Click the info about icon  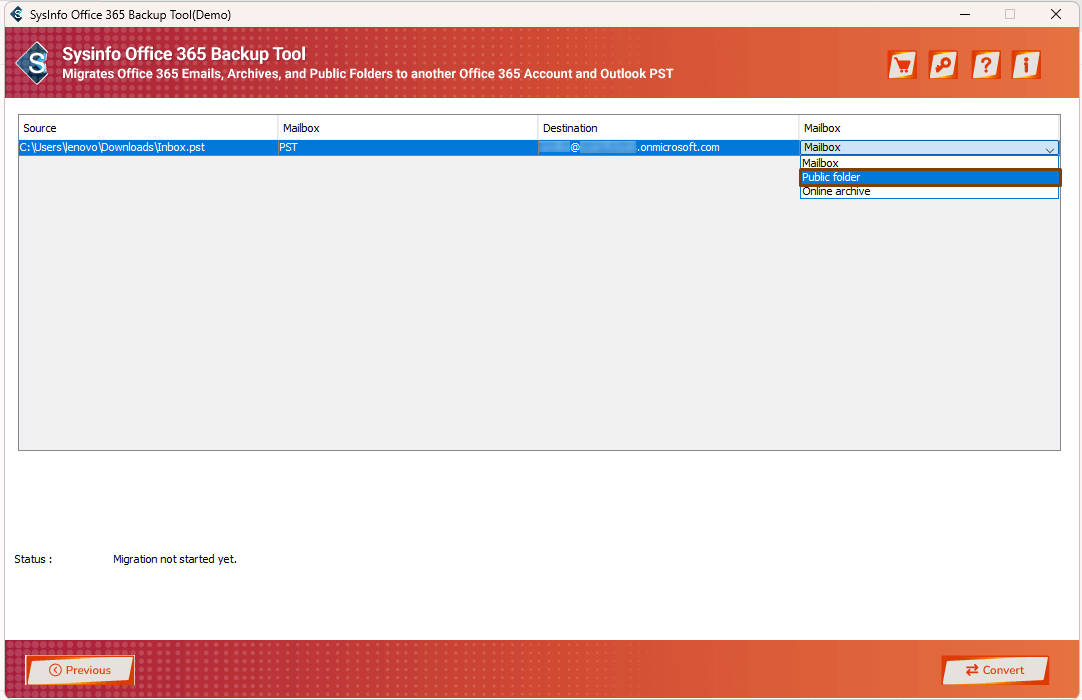coord(1026,65)
